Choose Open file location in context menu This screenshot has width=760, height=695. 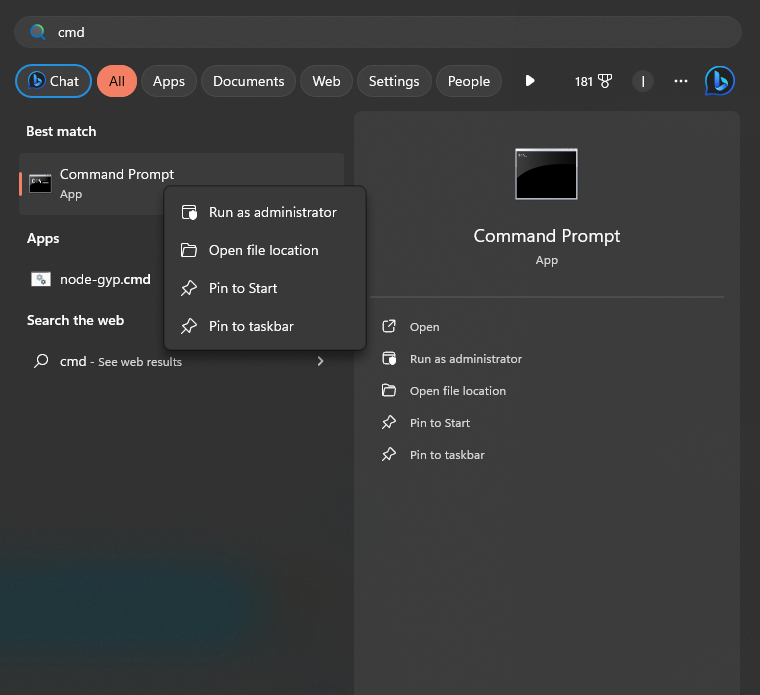pos(265,250)
